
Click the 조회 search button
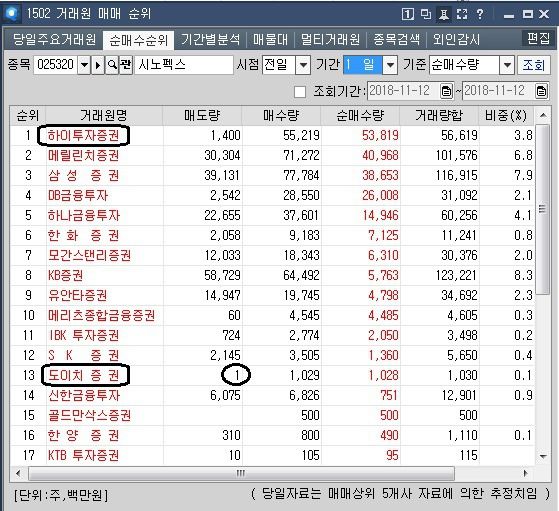click(534, 65)
